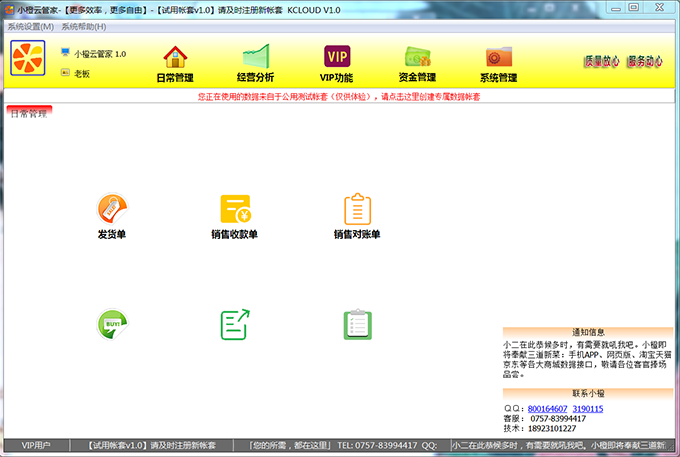The image size is (680, 457).
Task: Minimize the 小橙云管家 window
Action: point(616,8)
